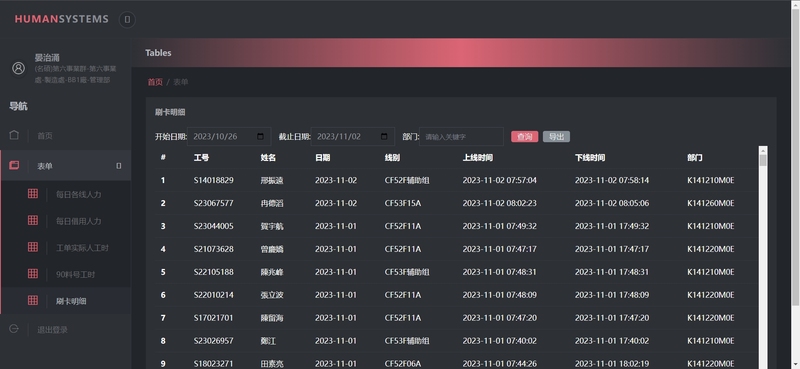Viewport: 800px width, 369px height.
Task: Click the 上线时间 column header
Action: [478, 158]
